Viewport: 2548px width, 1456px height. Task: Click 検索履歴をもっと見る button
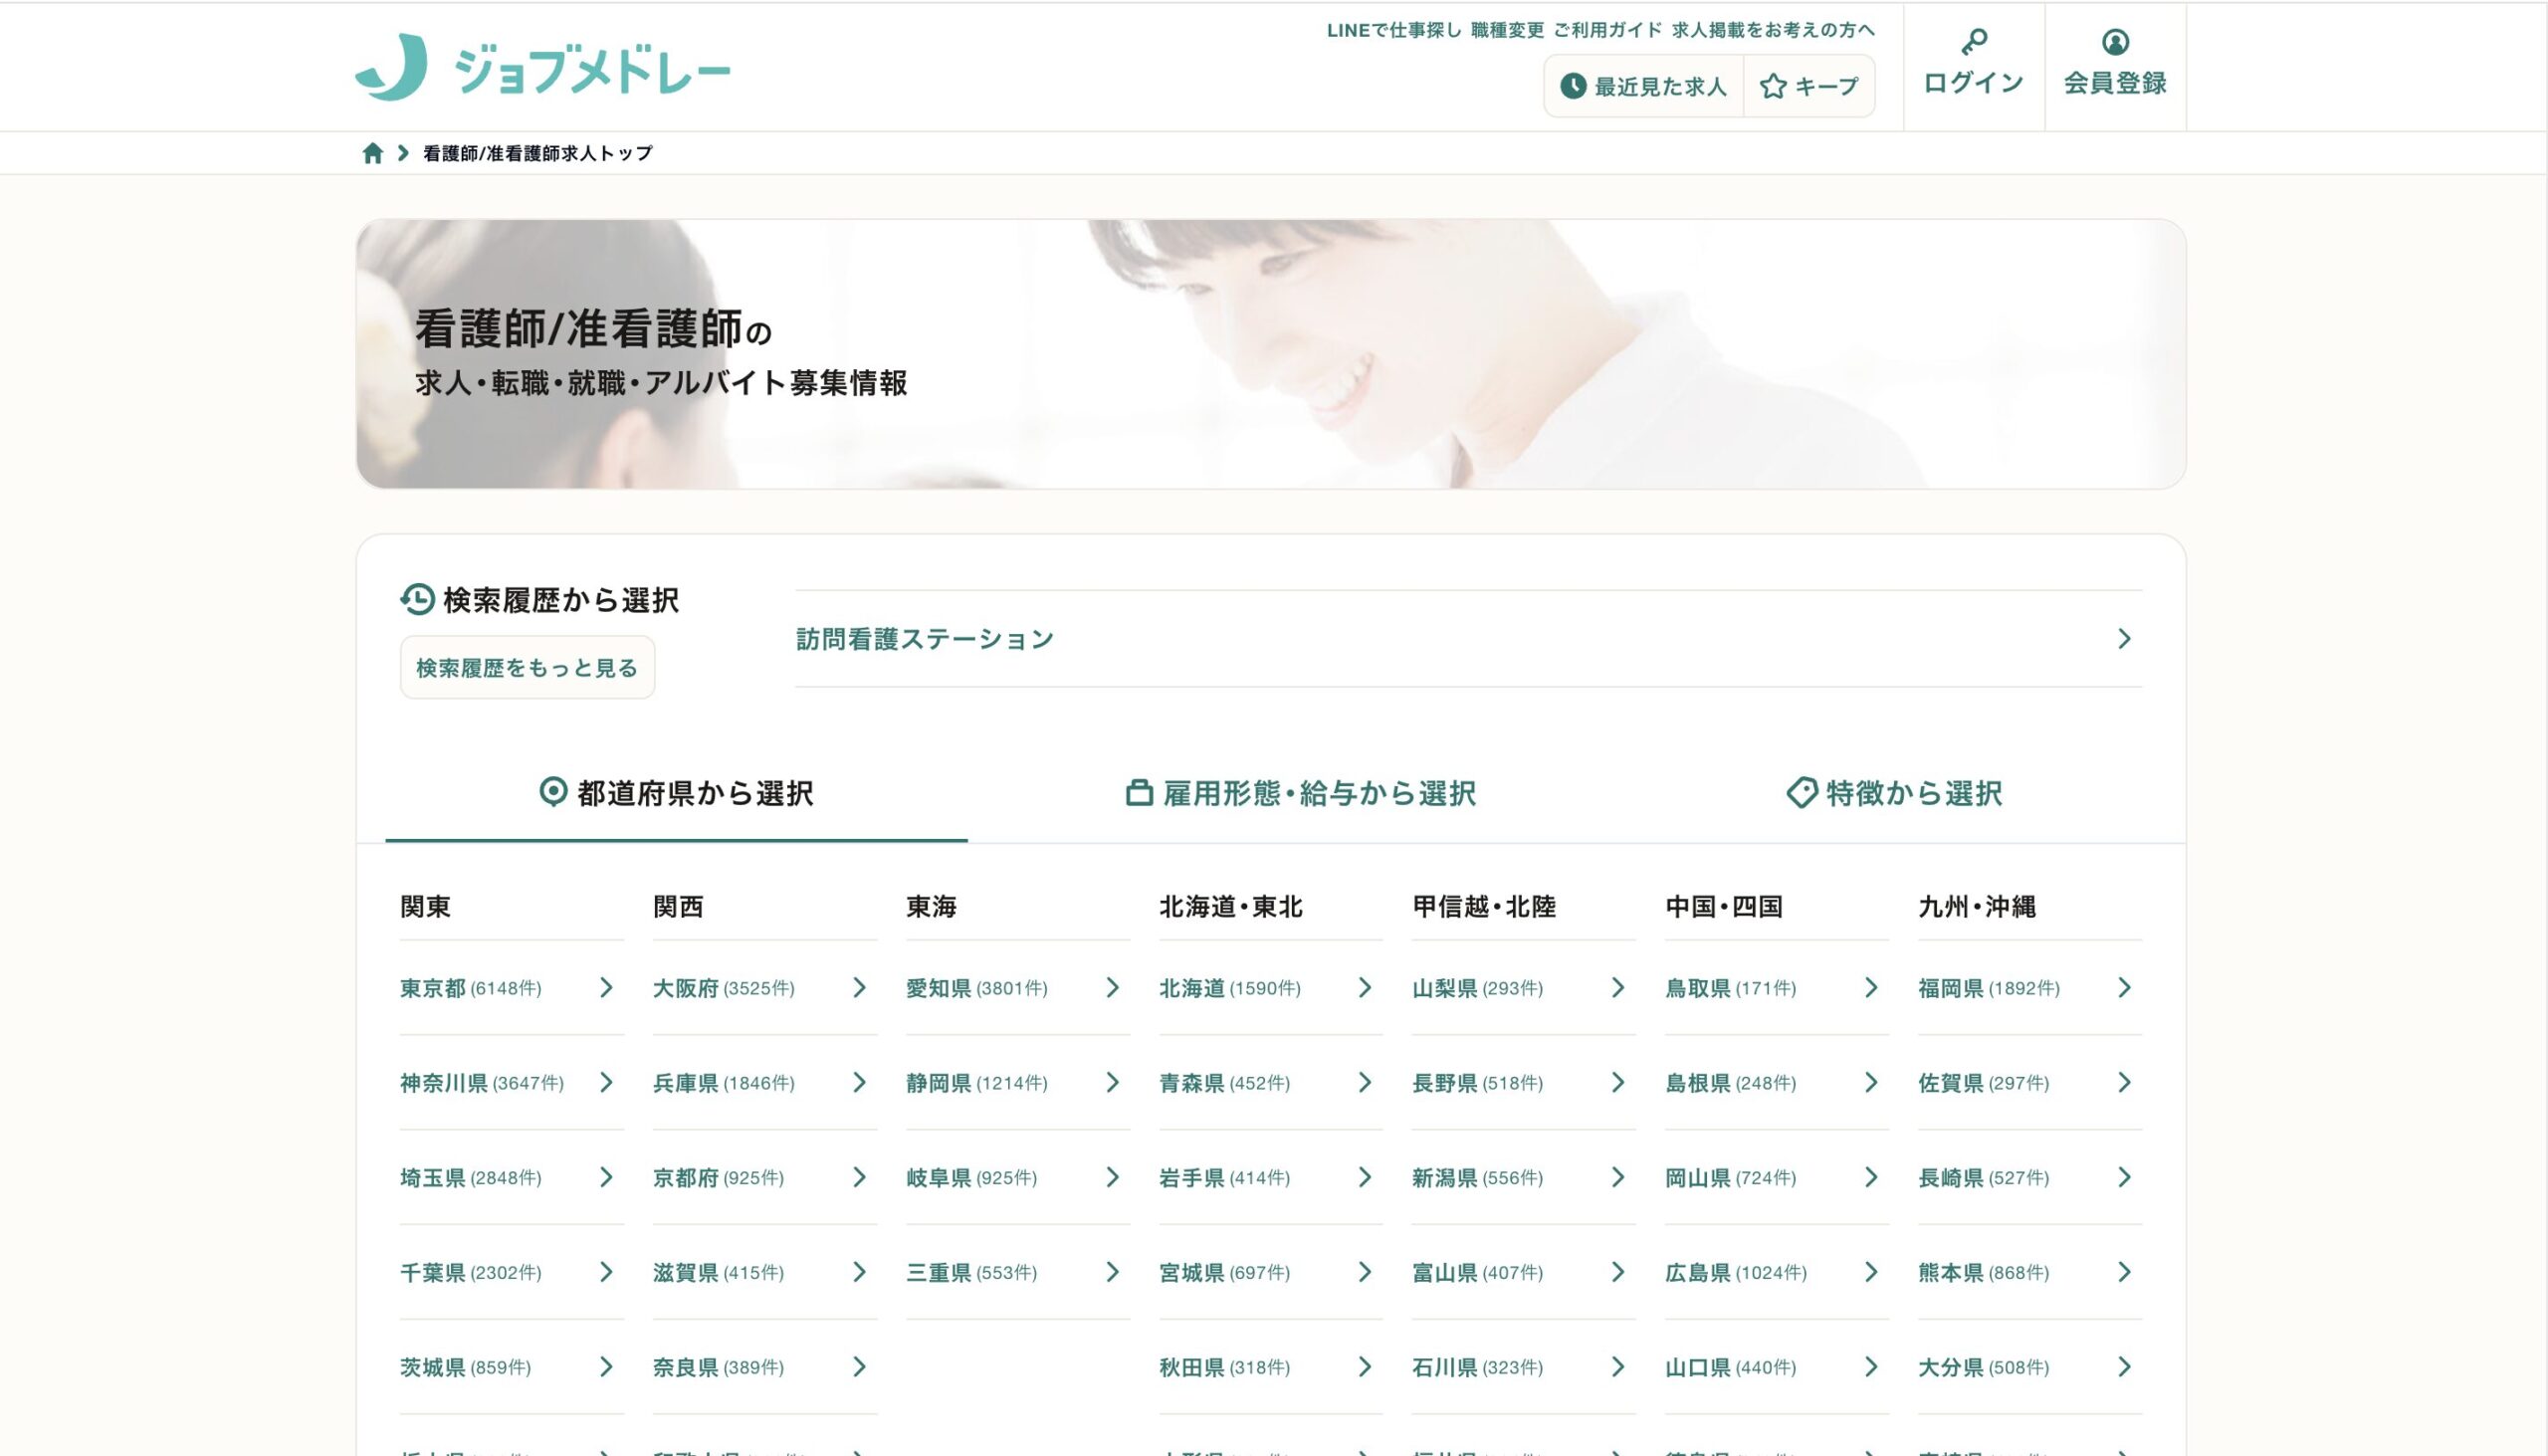coord(527,668)
